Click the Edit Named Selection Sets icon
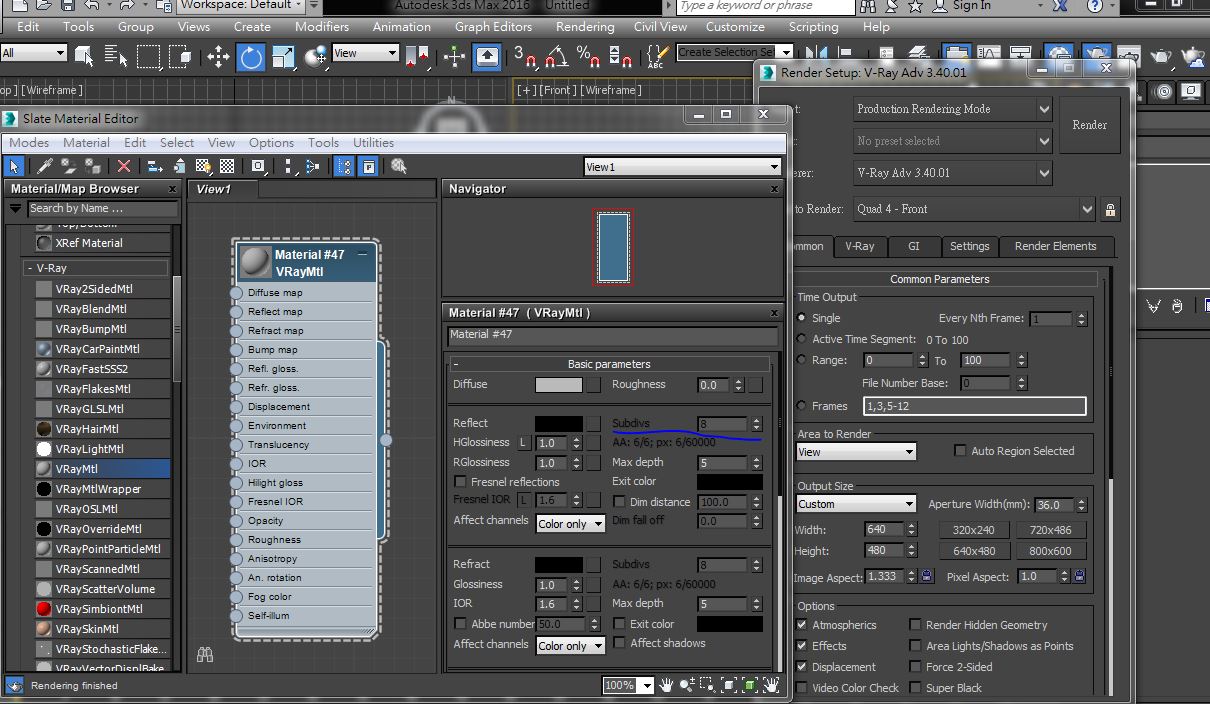This screenshot has height=704, width=1210. pyautogui.click(x=656, y=57)
